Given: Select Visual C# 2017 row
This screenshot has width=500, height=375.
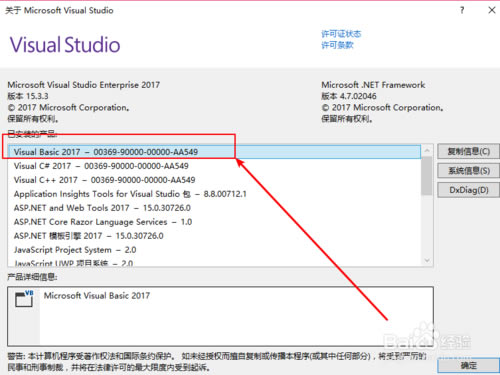Looking at the screenshot, I should 214,166.
